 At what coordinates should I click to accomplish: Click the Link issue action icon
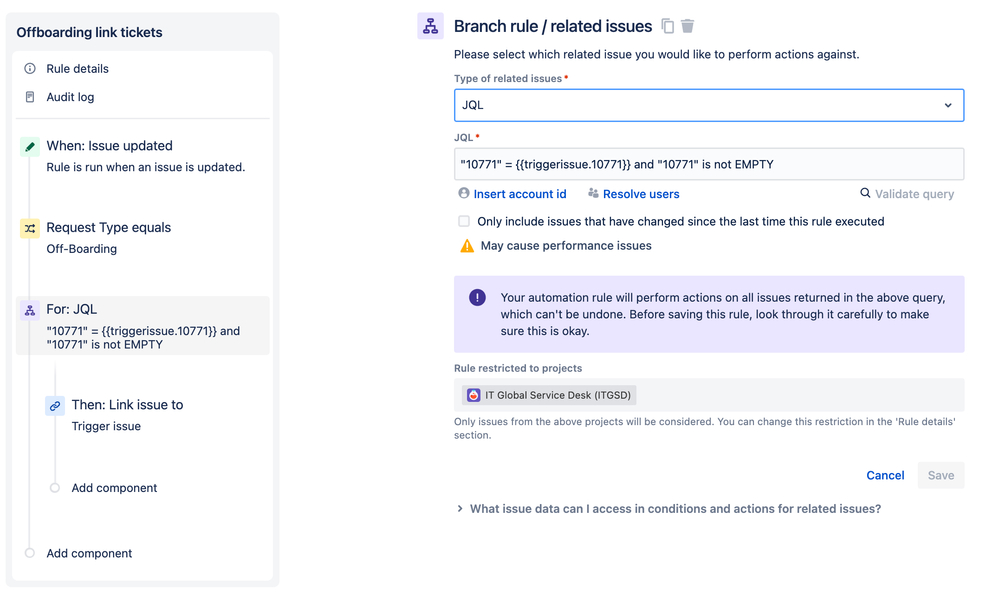(55, 405)
